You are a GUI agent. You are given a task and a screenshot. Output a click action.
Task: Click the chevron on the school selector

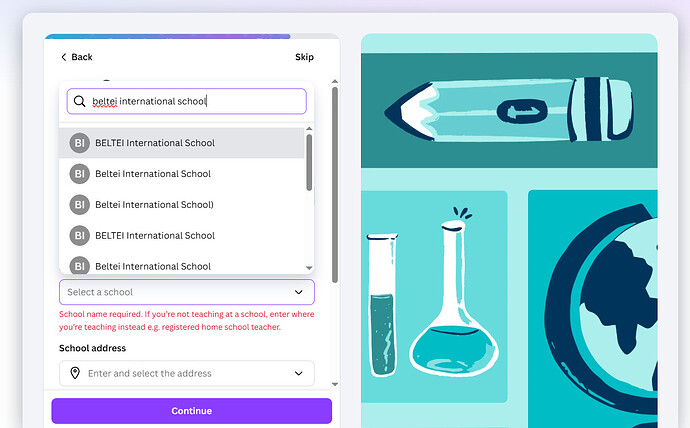click(298, 292)
